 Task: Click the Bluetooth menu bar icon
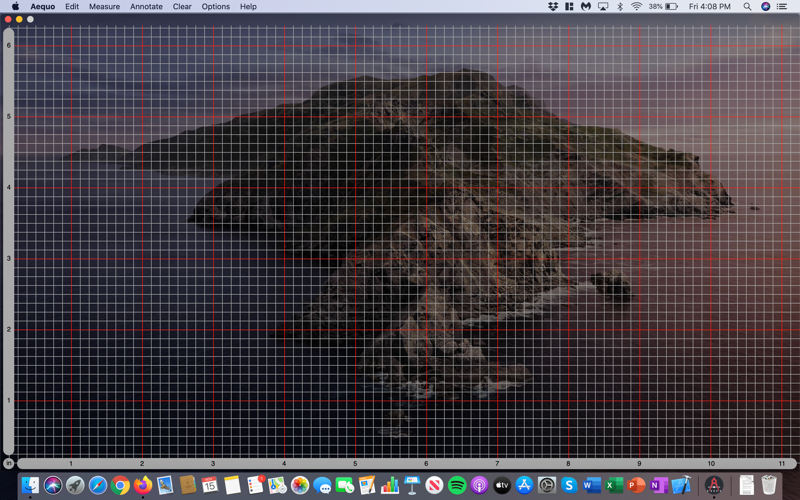619,6
